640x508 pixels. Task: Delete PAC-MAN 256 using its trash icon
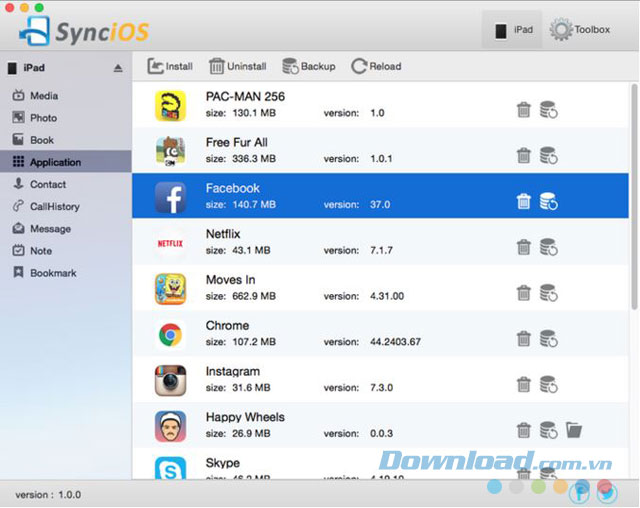tap(524, 110)
